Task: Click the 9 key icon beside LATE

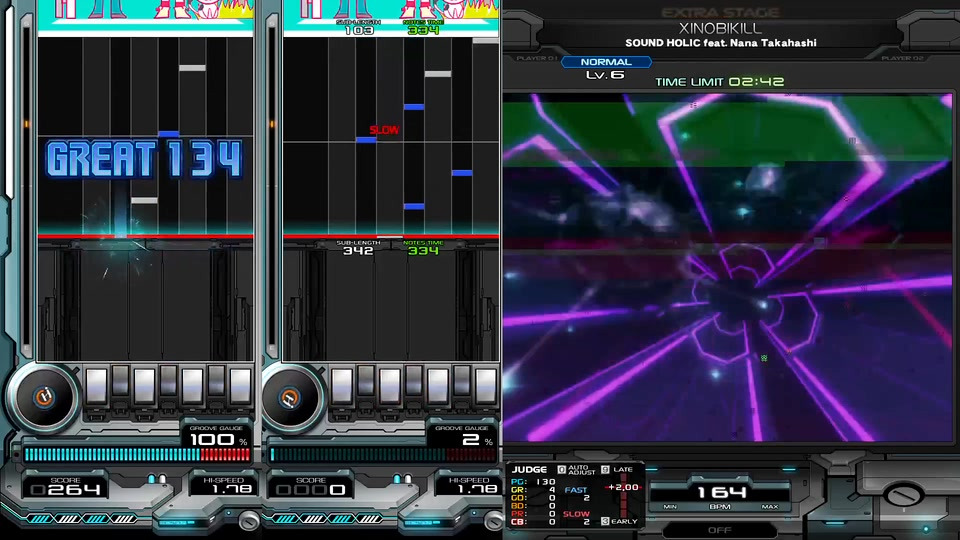Action: [x=605, y=470]
